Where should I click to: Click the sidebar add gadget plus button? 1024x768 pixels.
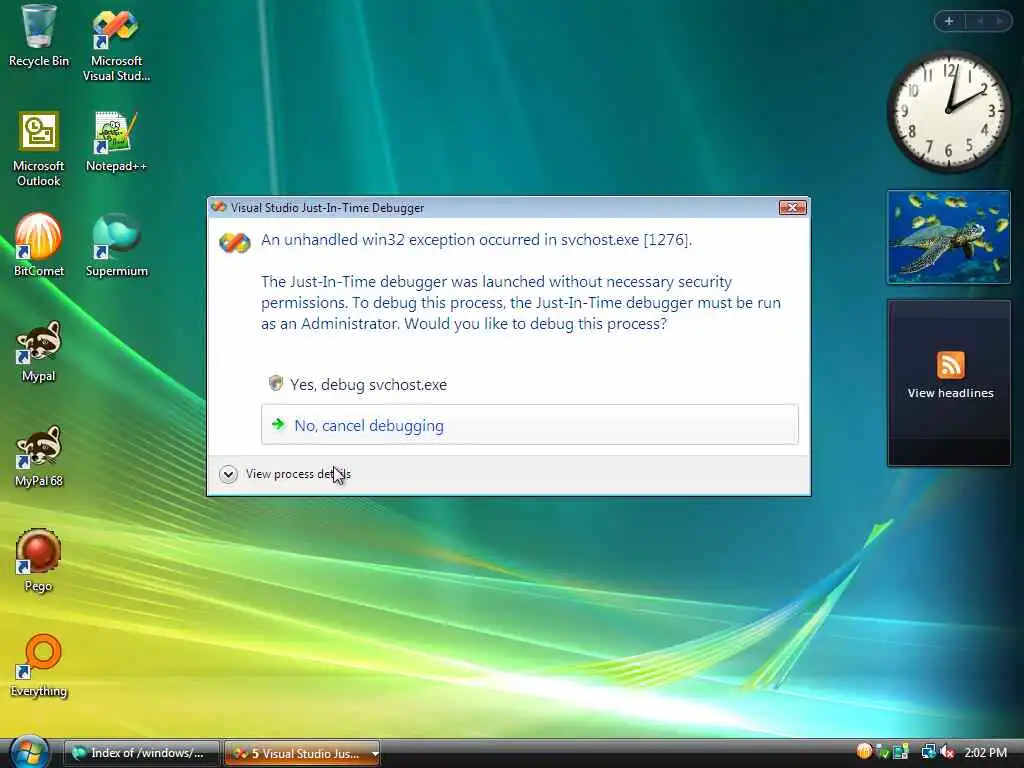click(949, 22)
